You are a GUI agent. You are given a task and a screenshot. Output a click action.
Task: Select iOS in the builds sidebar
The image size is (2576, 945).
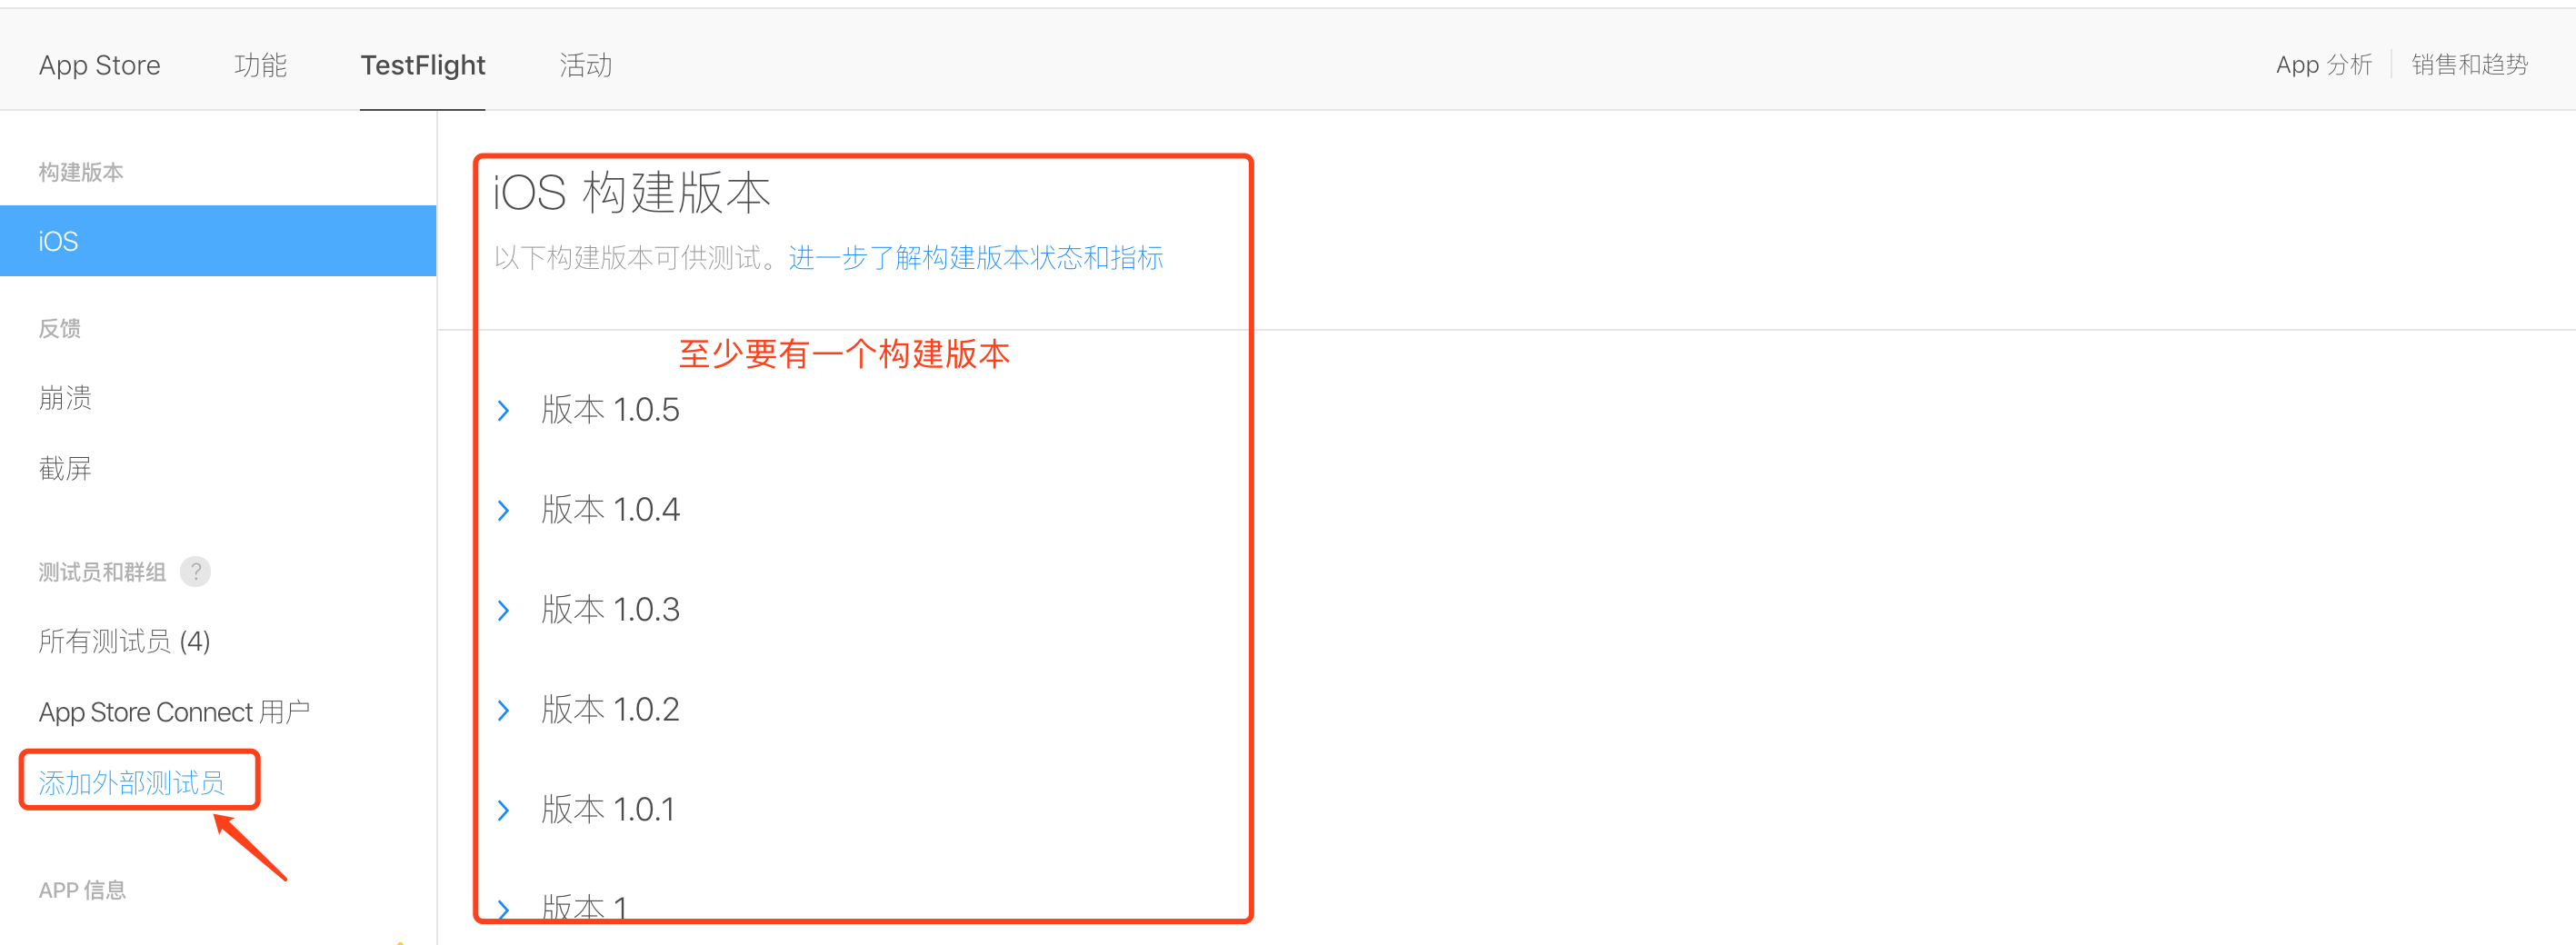[x=218, y=241]
